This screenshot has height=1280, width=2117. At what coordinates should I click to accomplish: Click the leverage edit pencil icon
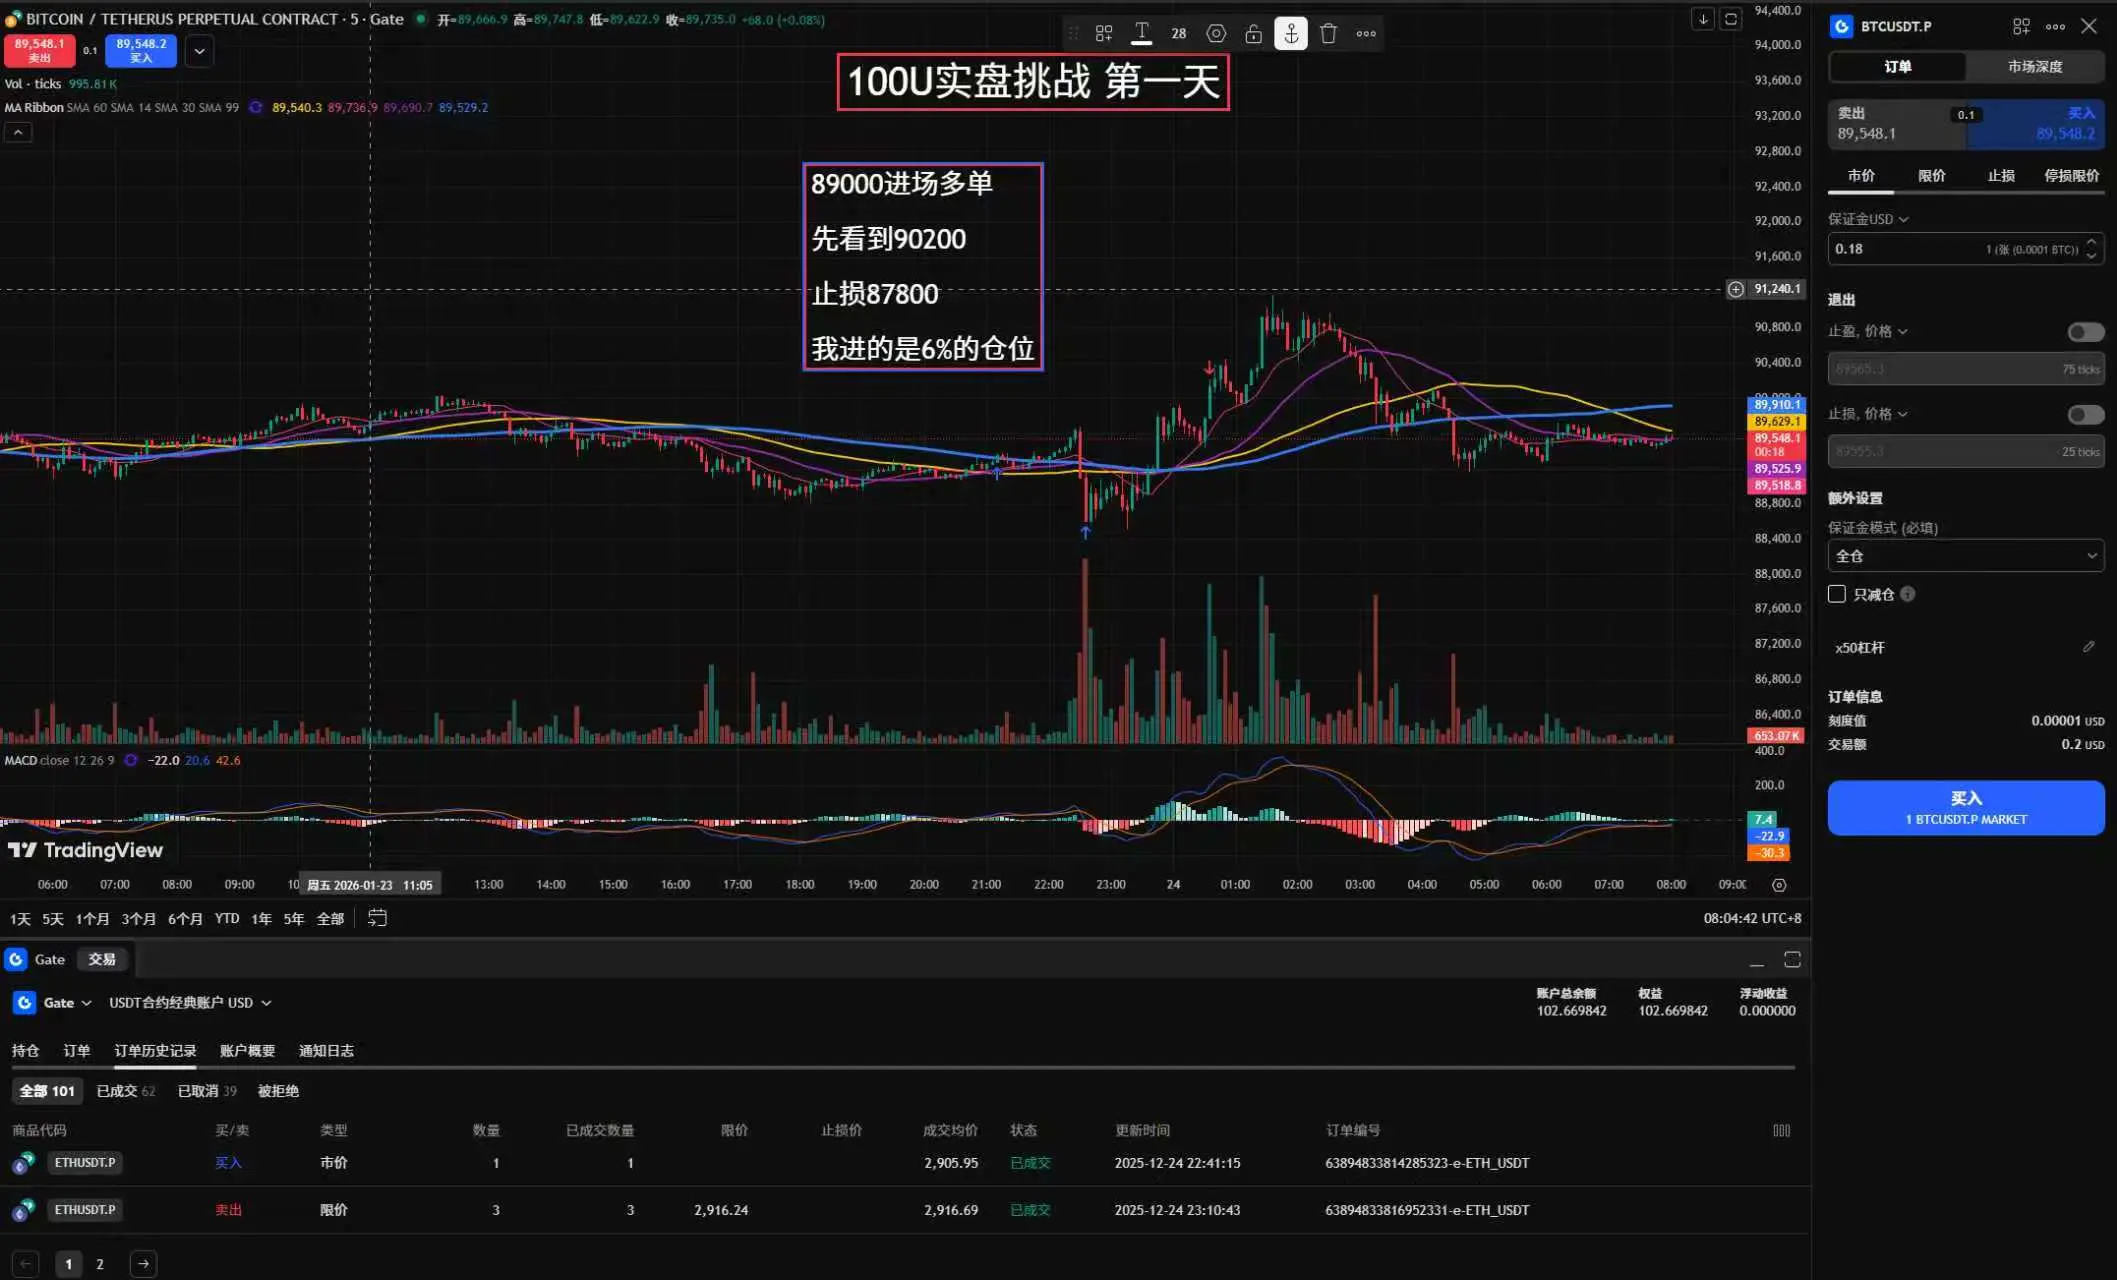tap(2089, 647)
